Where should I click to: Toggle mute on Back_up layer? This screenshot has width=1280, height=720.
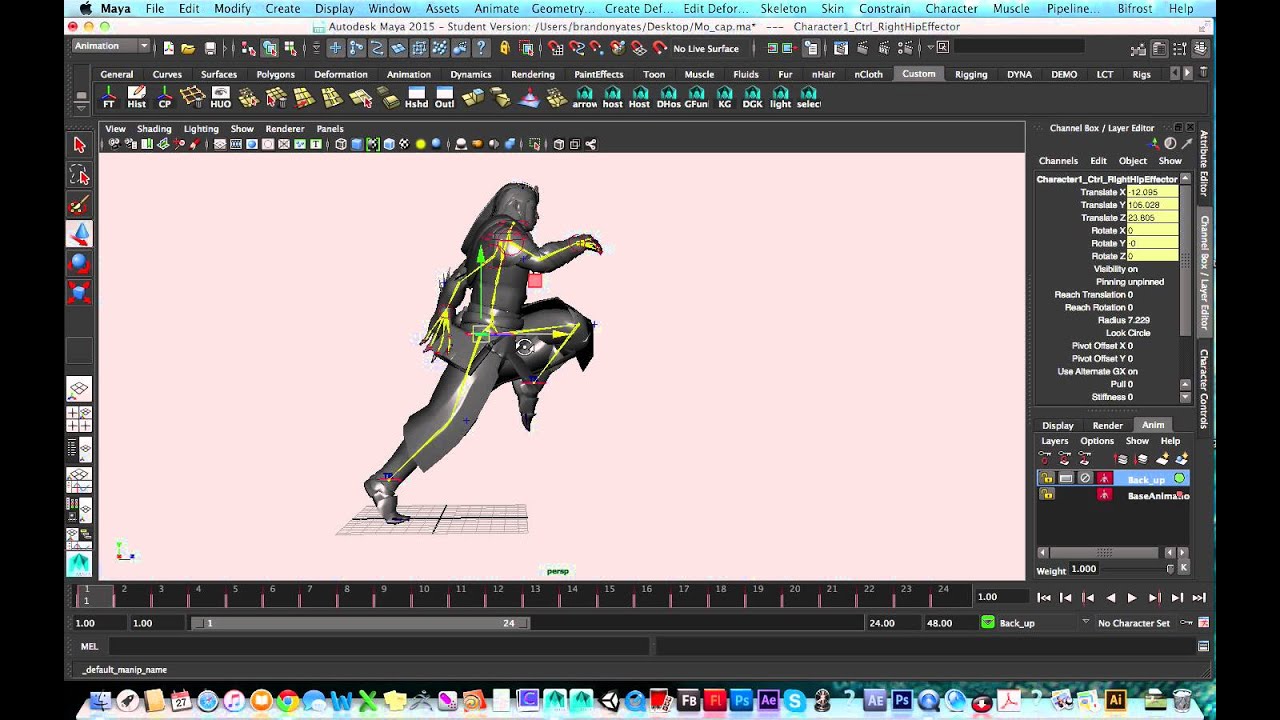coord(1085,479)
